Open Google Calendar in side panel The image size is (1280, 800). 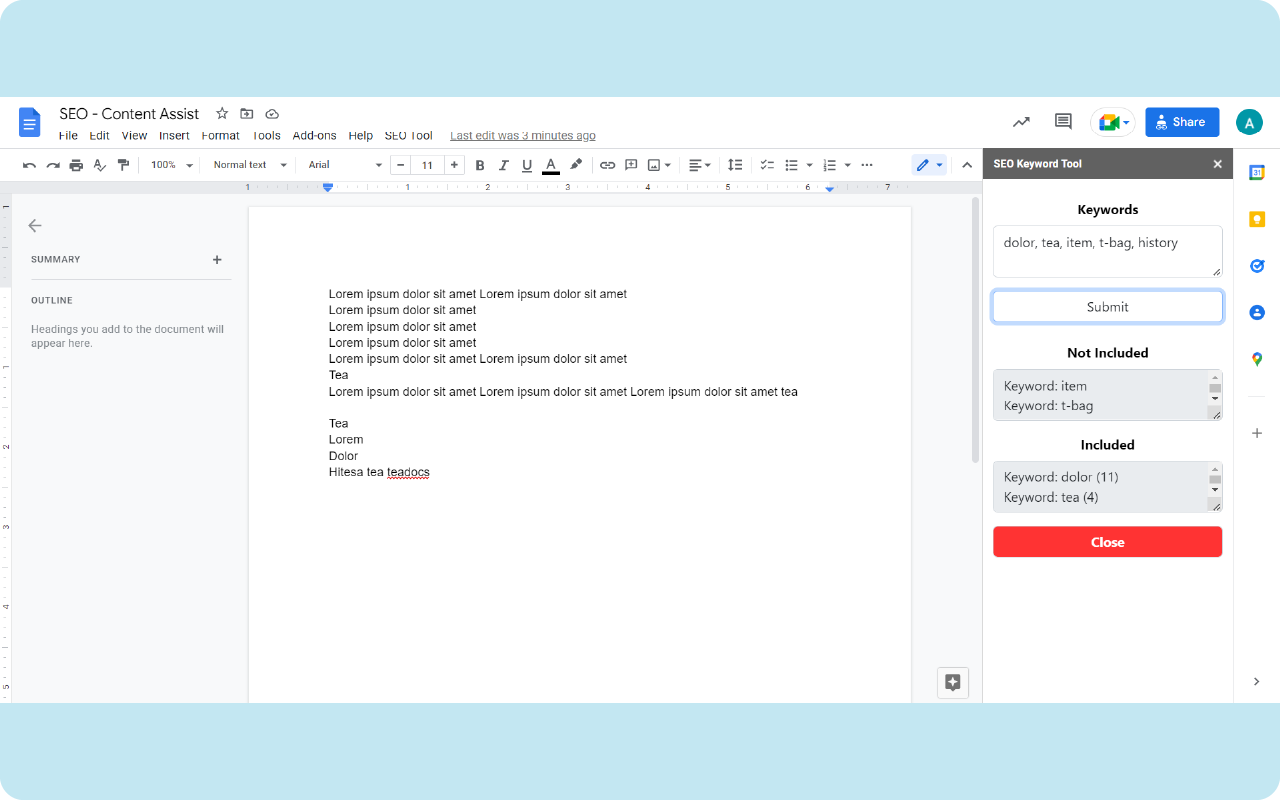tap(1257, 172)
